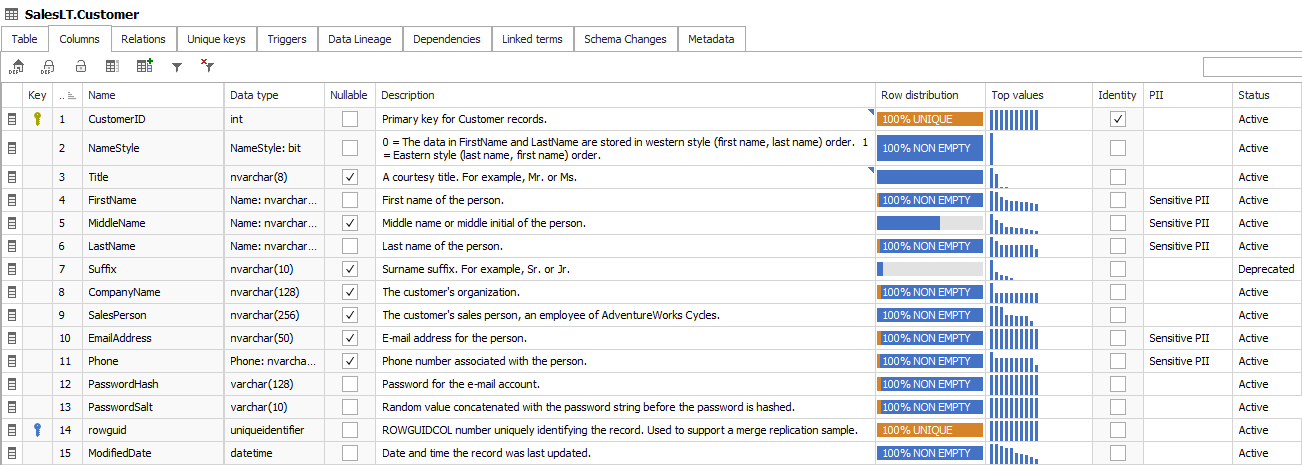Click the table columns chooser icon
The width and height of the screenshot is (1302, 465).
click(x=112, y=67)
